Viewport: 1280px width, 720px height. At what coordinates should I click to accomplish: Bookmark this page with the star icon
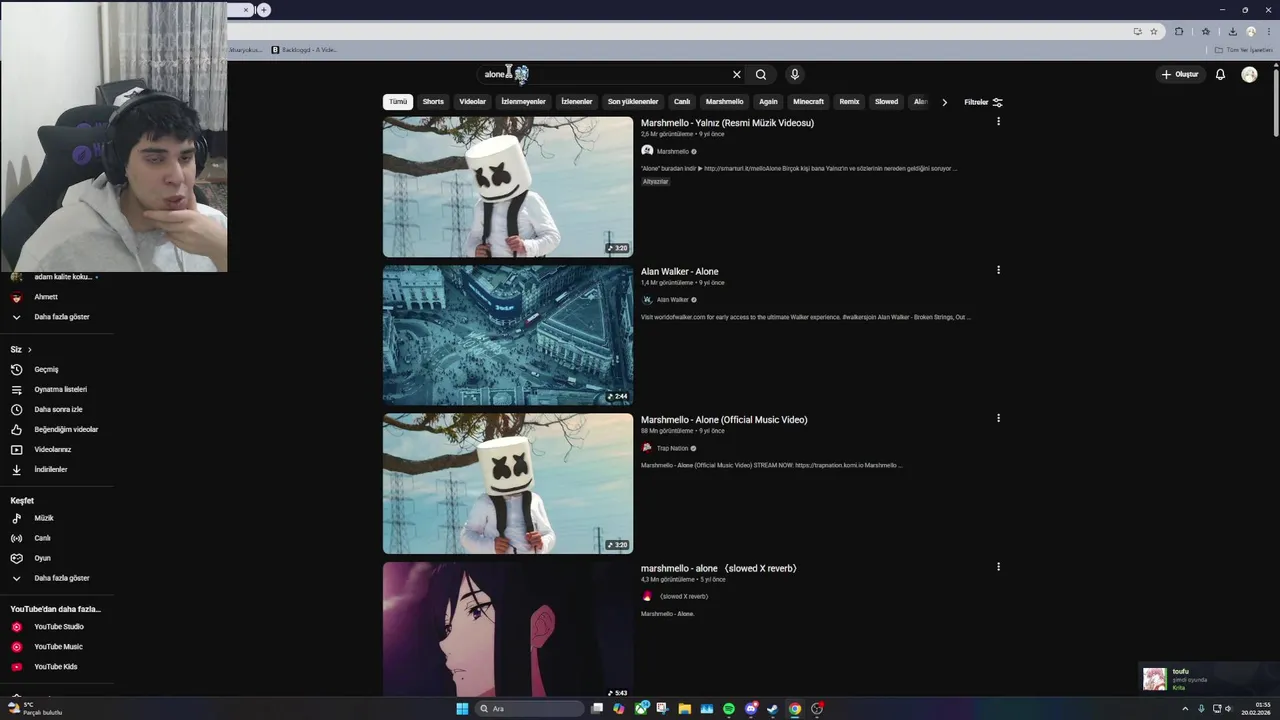(1153, 31)
